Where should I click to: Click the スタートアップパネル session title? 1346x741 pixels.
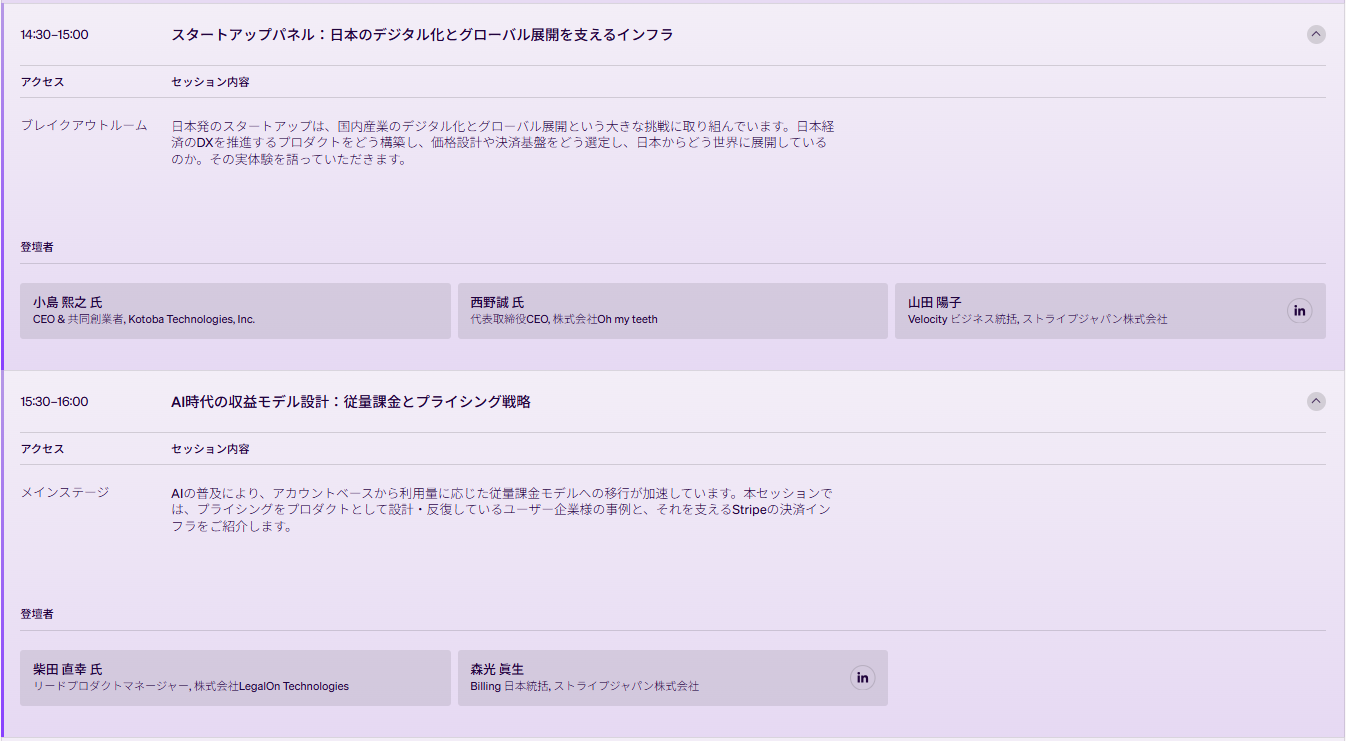pyautogui.click(x=422, y=34)
